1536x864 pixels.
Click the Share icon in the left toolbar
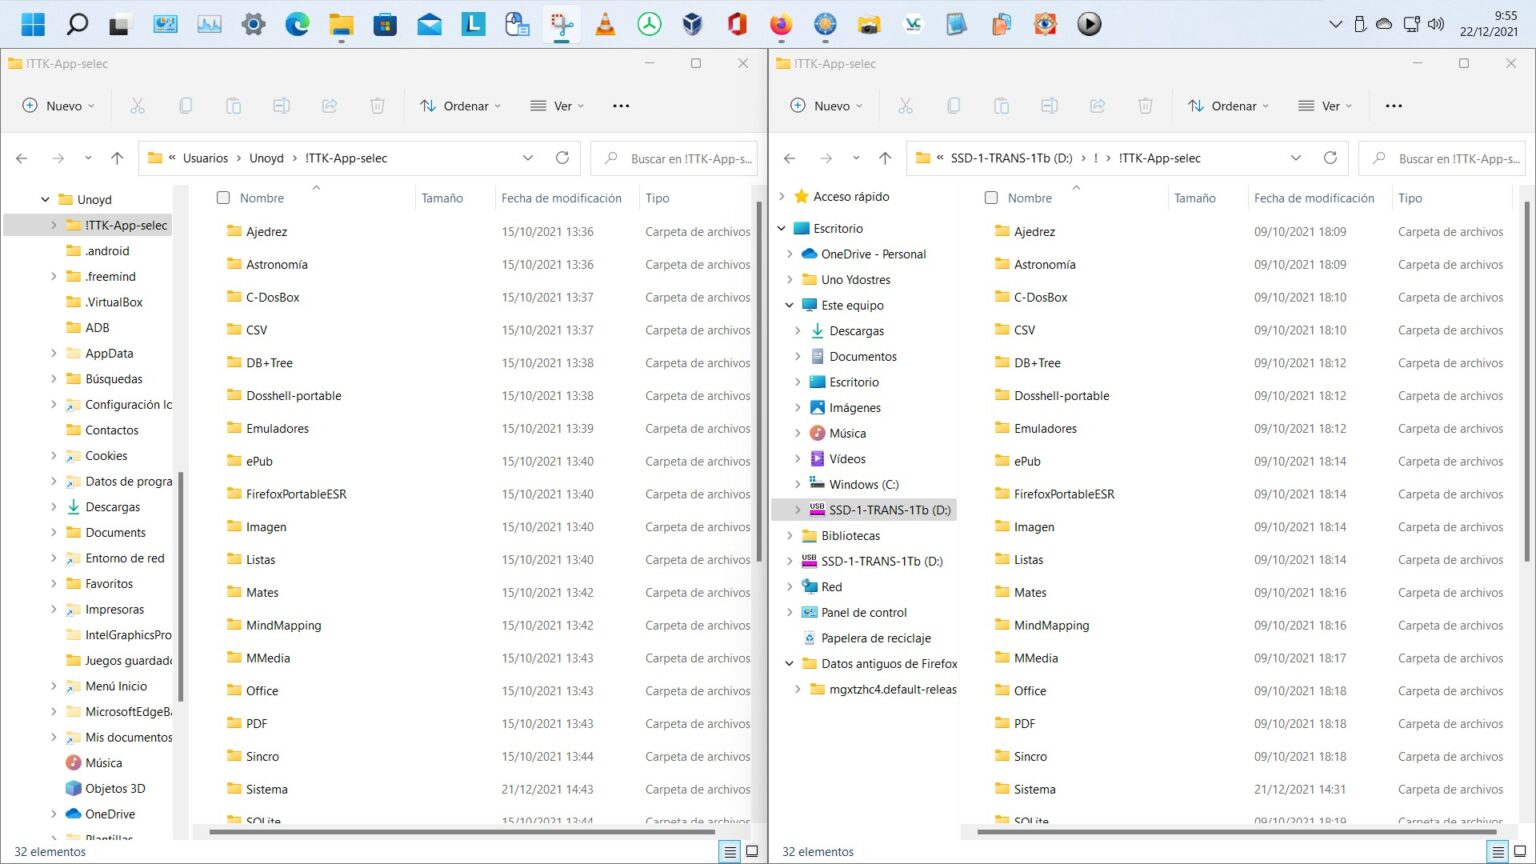[x=329, y=105]
